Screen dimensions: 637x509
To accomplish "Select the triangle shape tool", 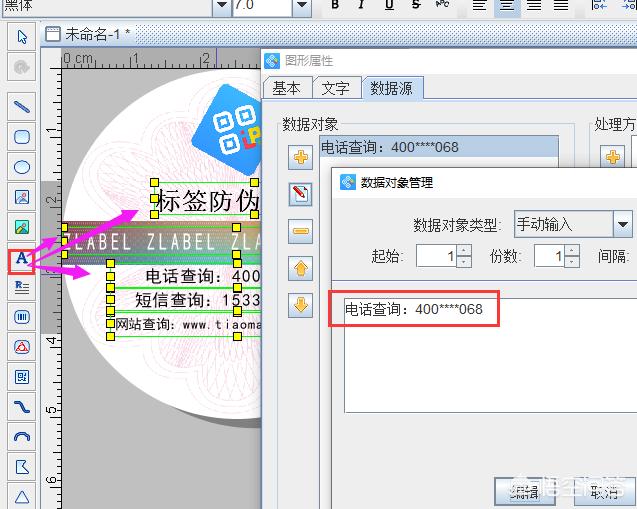I will point(22,496).
